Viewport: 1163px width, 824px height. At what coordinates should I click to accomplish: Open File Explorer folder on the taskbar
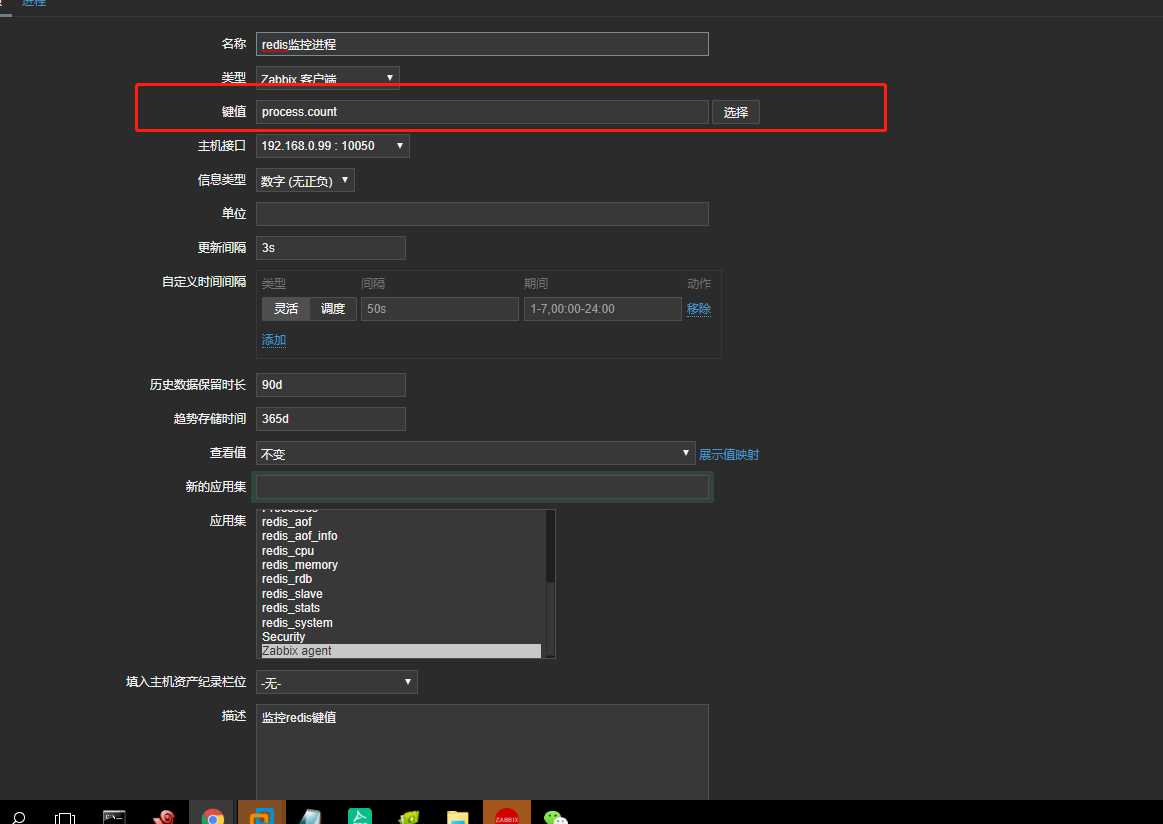pyautogui.click(x=458, y=817)
